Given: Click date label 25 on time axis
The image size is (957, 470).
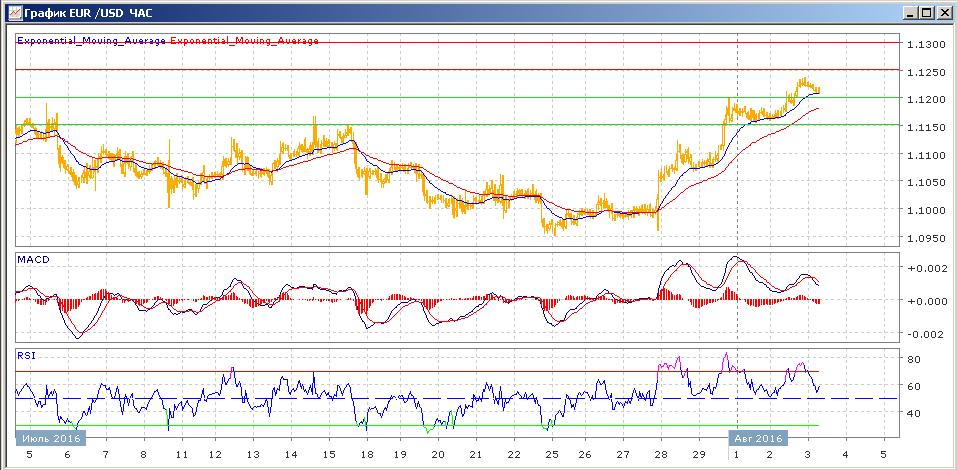Looking at the screenshot, I should click(x=552, y=455).
